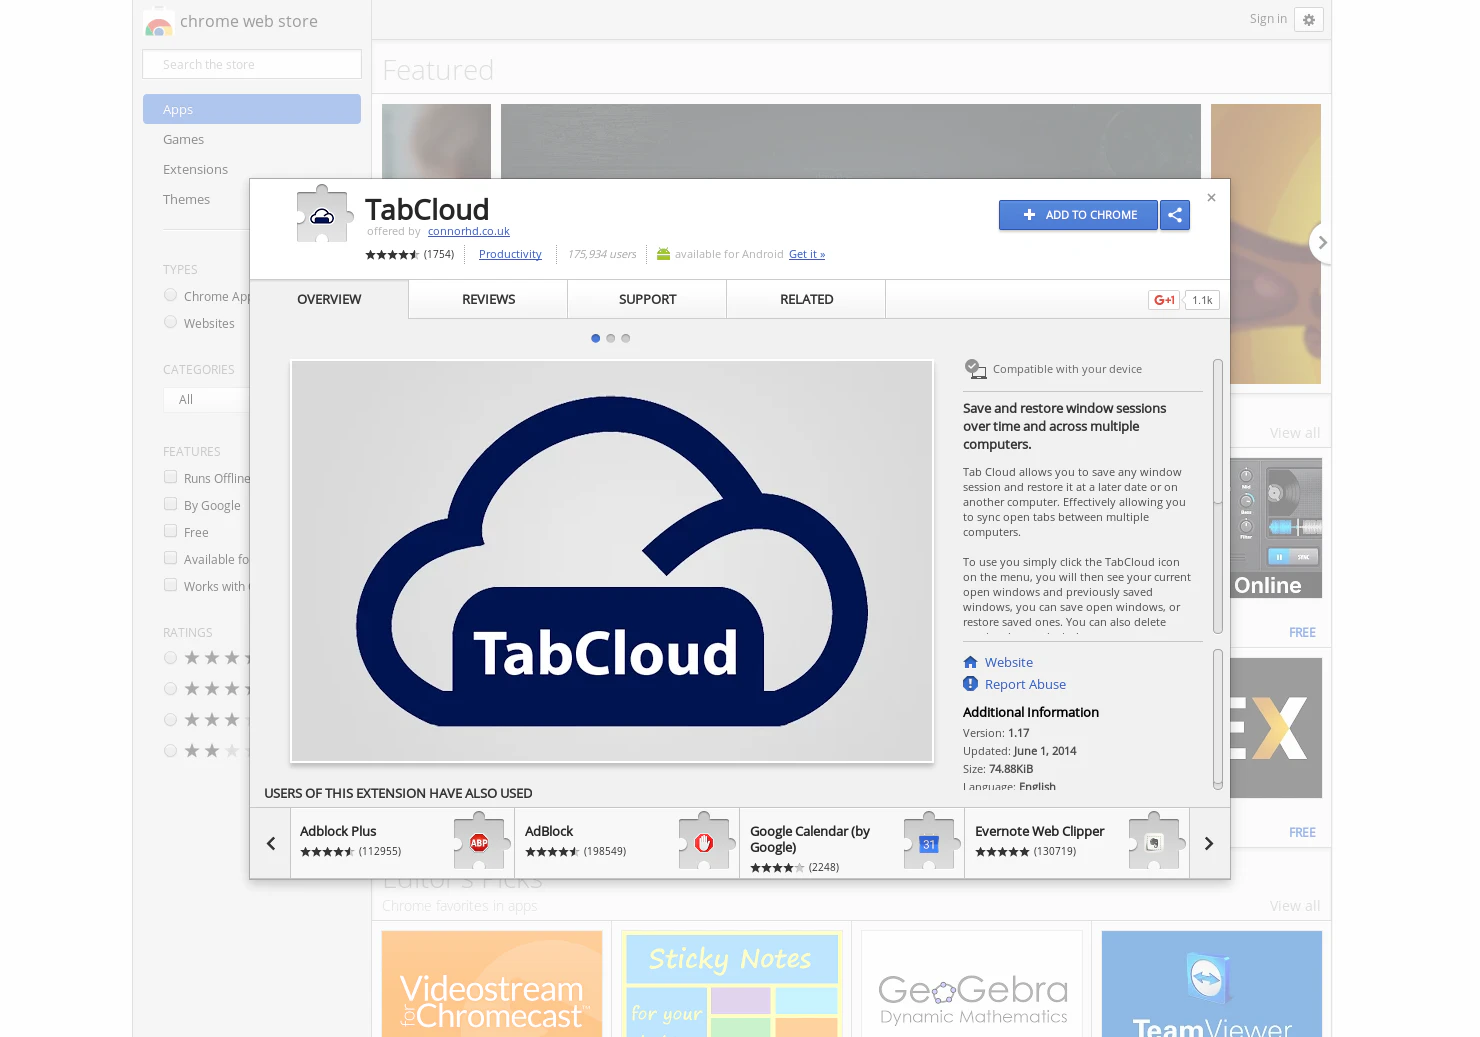Select the Websites type radio button
Viewport: 1480px width, 1037px height.
tap(171, 322)
